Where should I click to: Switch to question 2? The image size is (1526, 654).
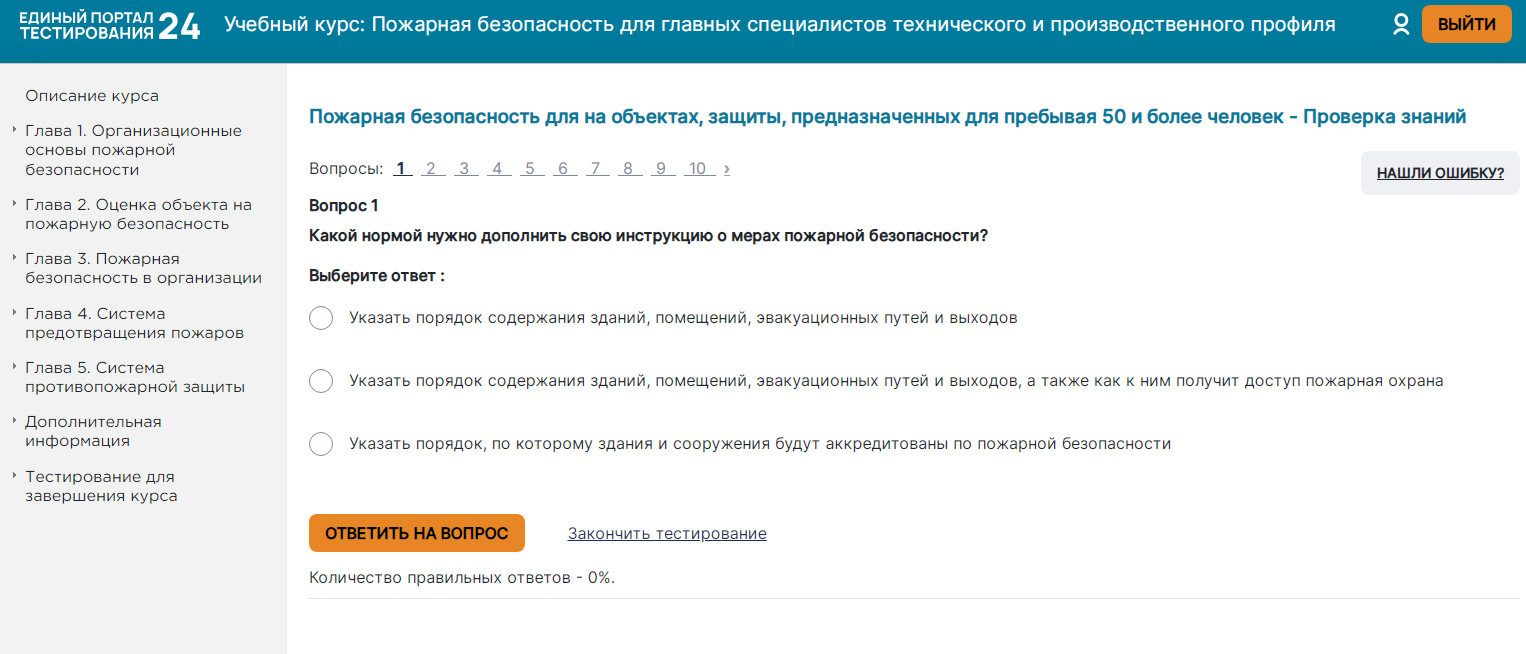pos(432,169)
